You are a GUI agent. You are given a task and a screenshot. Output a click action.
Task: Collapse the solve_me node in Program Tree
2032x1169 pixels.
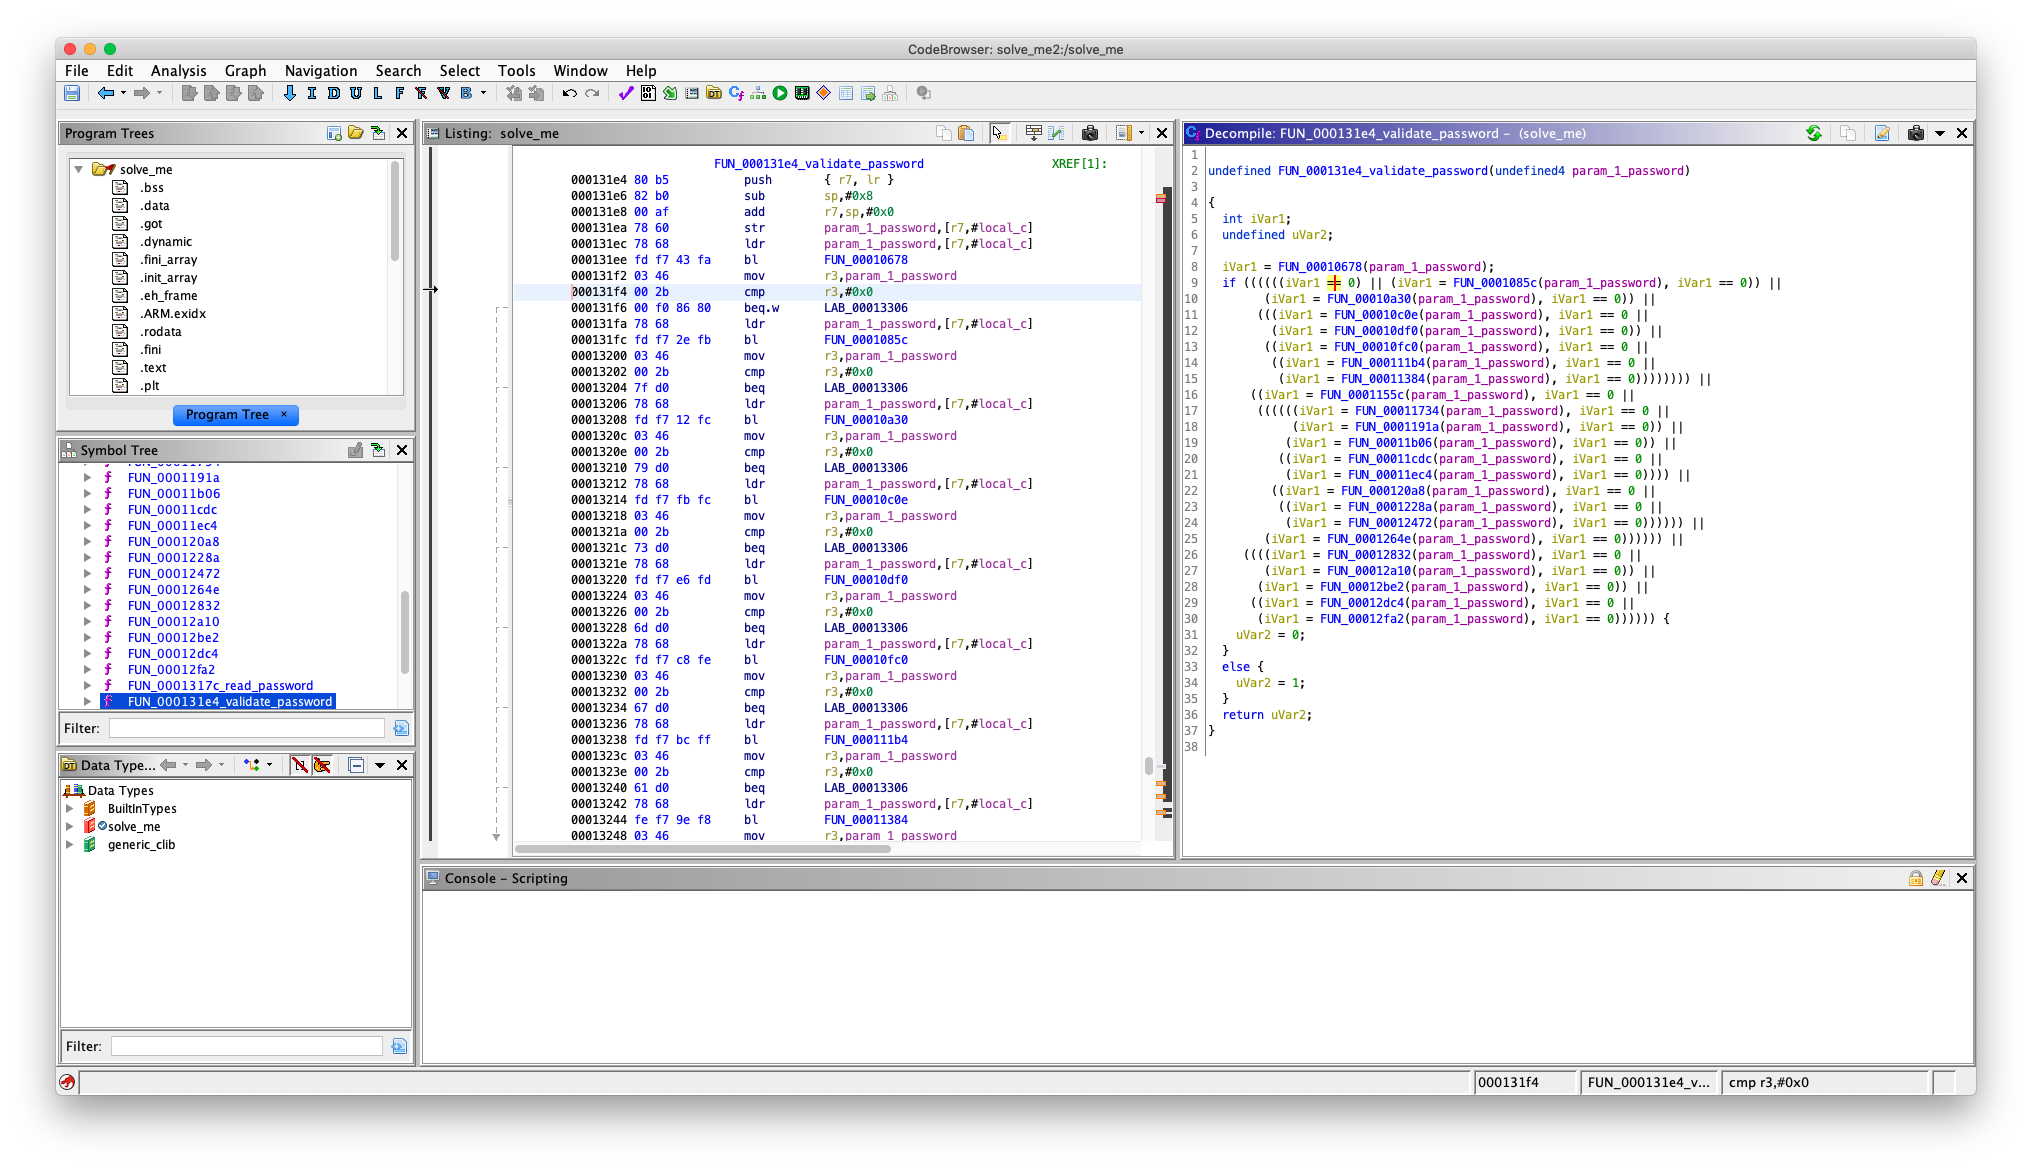click(79, 169)
